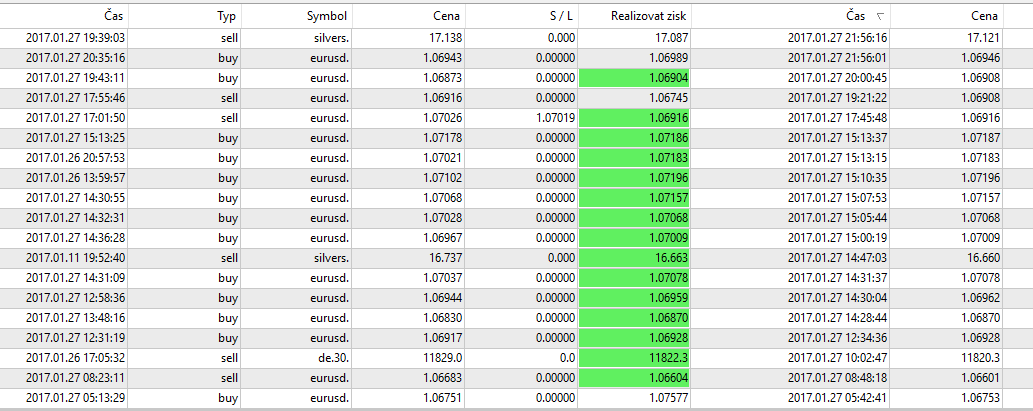This screenshot has height=411, width=1033.
Task: Click the Realizovat zisk column header
Action: (x=650, y=16)
